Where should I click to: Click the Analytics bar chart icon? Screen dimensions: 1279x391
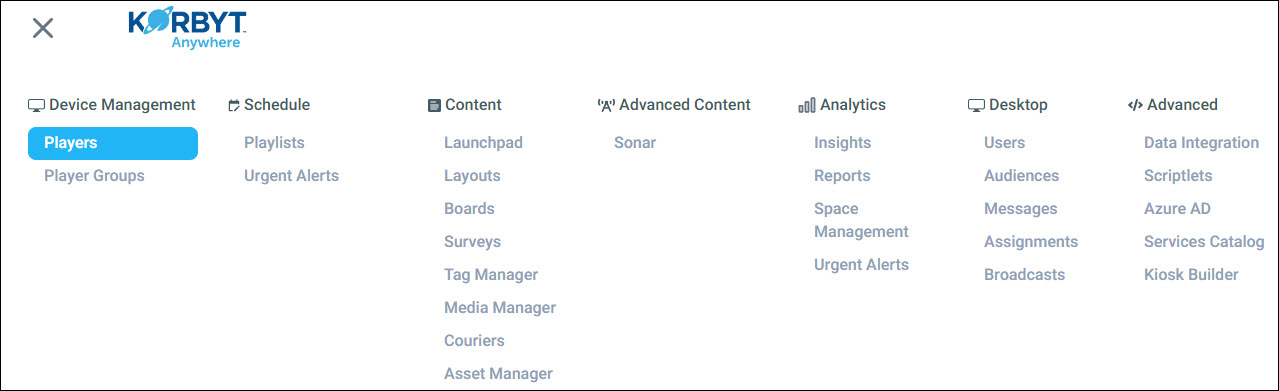coord(807,105)
